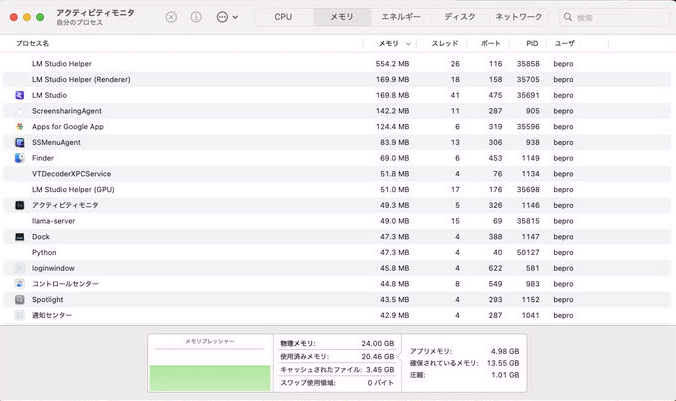
Task: Click the Spotlight process icon
Action: pos(20,299)
